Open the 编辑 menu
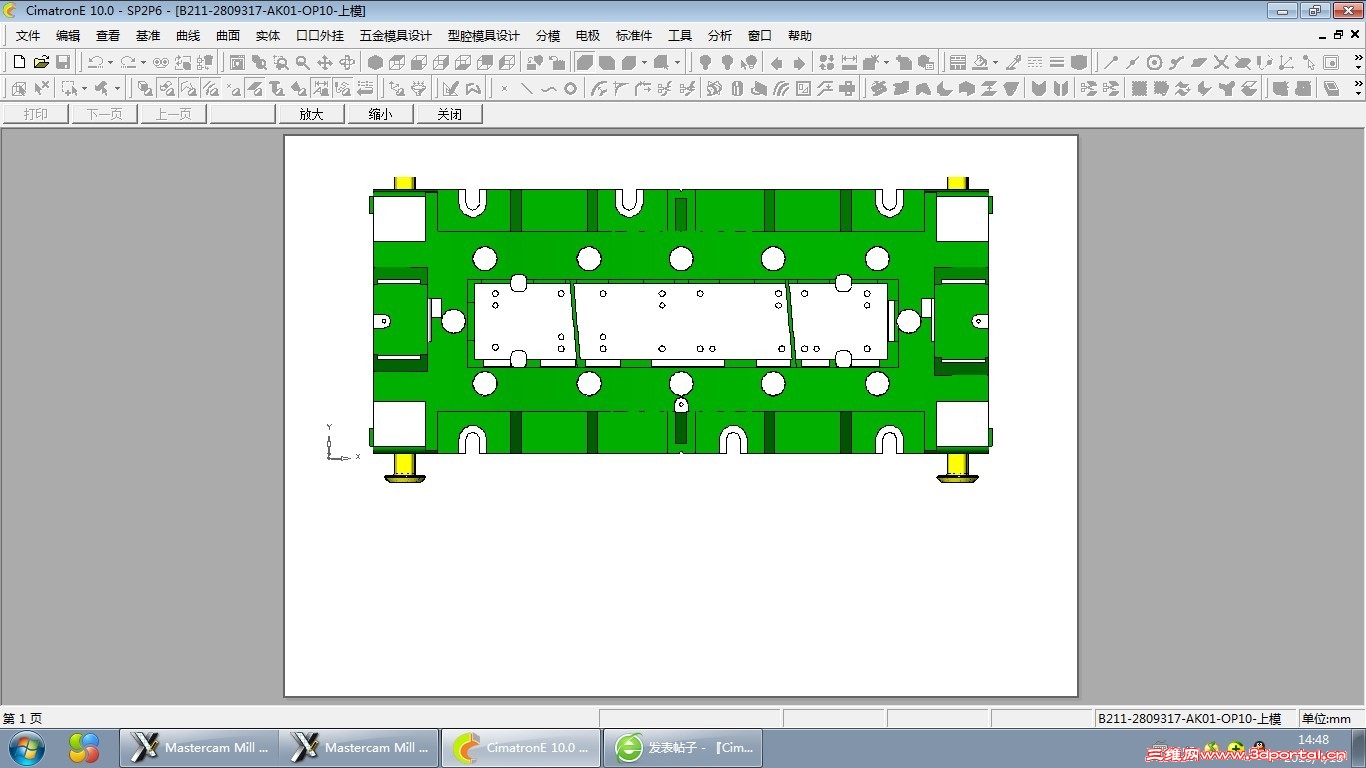The image size is (1366, 768). [x=68, y=36]
